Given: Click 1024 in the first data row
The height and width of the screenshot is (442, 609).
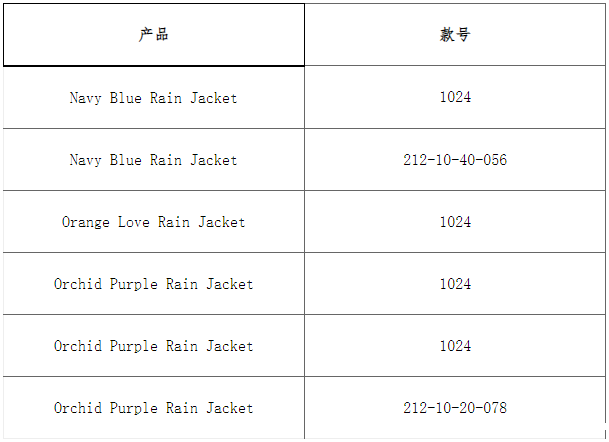Looking at the screenshot, I should 455,98.
